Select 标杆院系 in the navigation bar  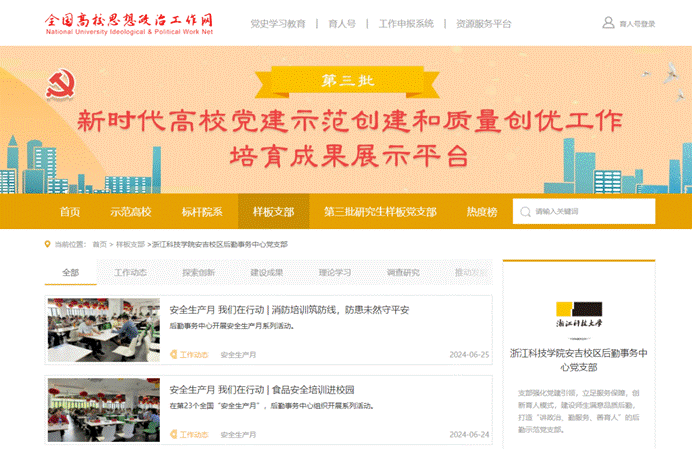pos(202,212)
